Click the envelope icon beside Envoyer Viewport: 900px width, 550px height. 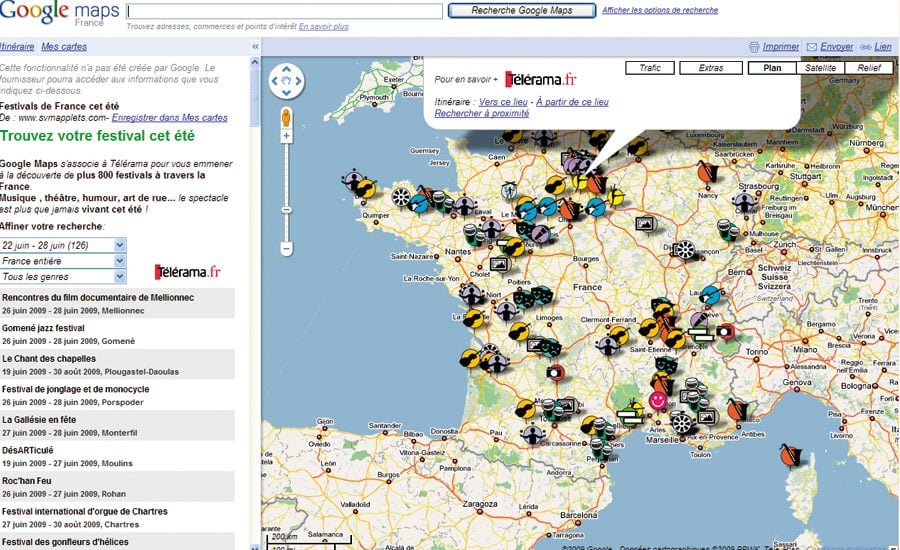tap(812, 47)
